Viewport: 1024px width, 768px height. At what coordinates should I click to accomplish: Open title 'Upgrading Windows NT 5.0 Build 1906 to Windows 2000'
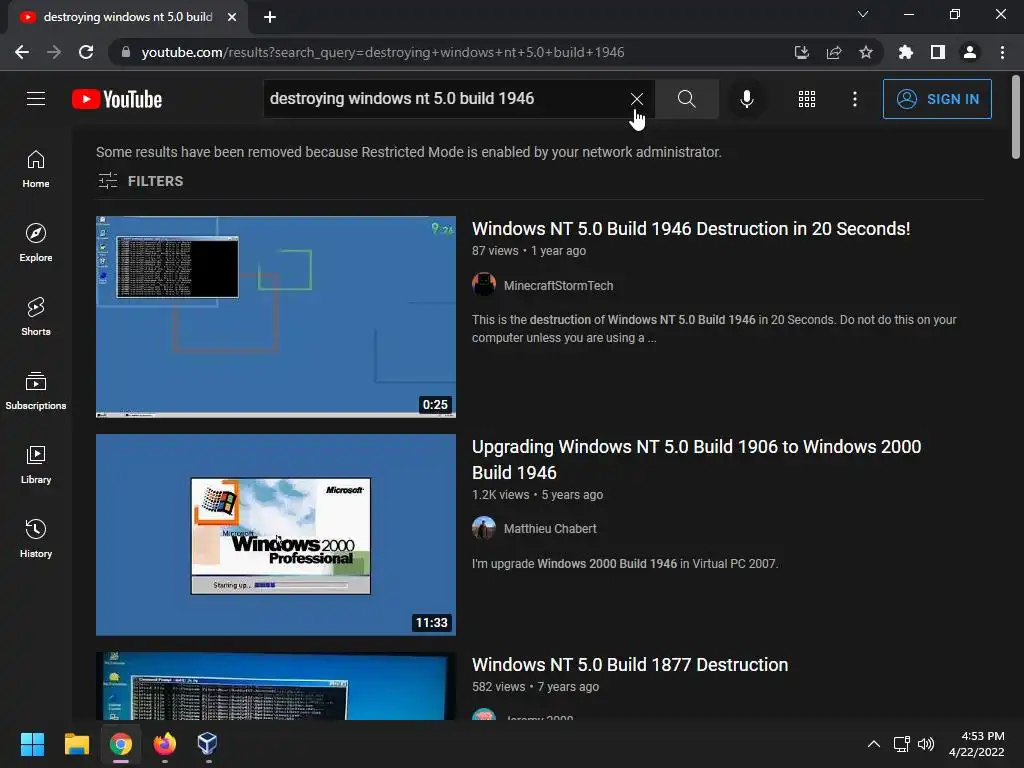(697, 459)
